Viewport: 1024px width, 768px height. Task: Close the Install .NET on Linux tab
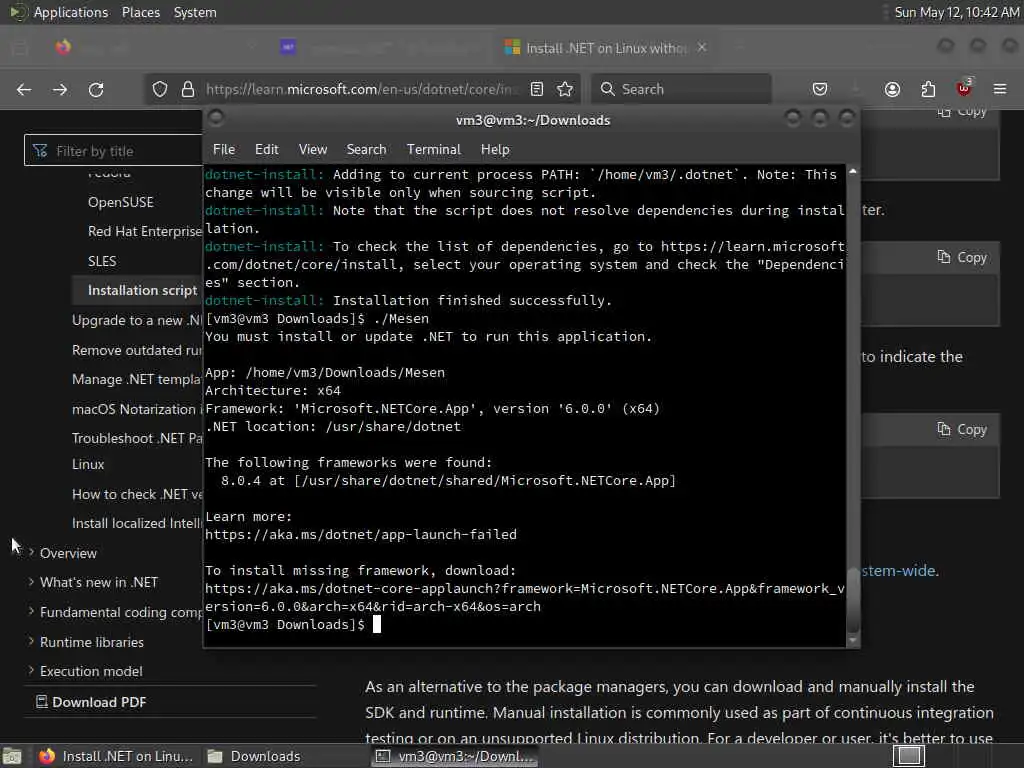pos(702,48)
